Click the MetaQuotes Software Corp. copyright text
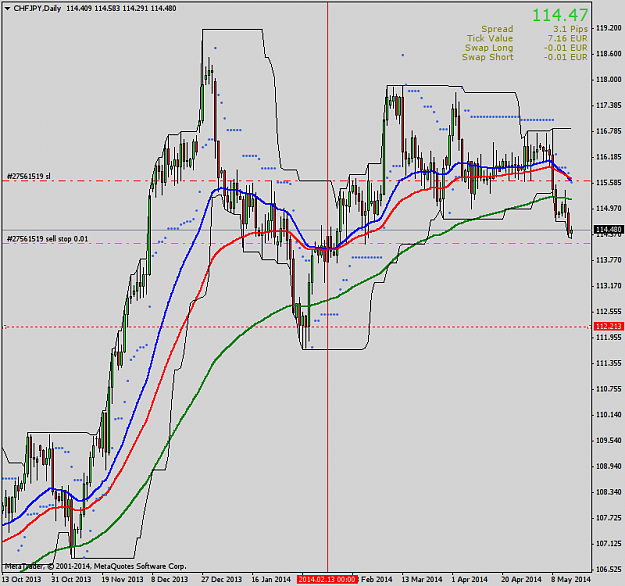 click(x=95, y=566)
